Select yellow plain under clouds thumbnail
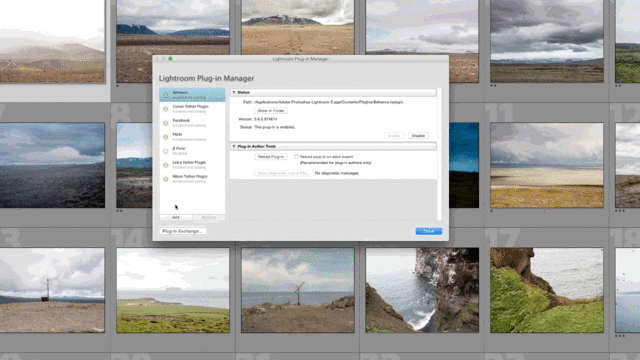 point(547,165)
